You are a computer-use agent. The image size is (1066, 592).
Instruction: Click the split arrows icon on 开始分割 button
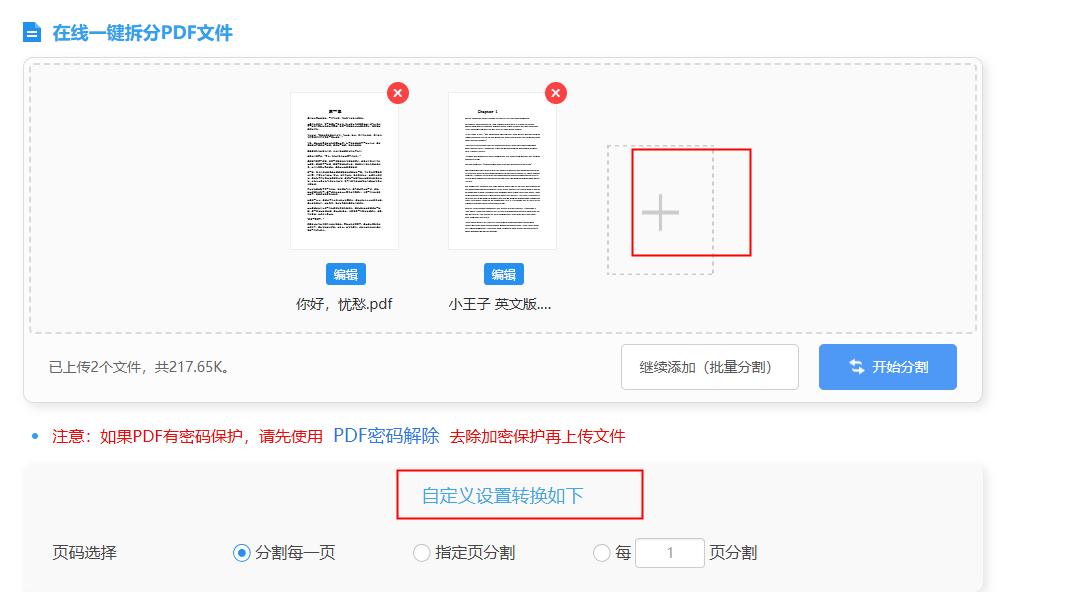[856, 366]
